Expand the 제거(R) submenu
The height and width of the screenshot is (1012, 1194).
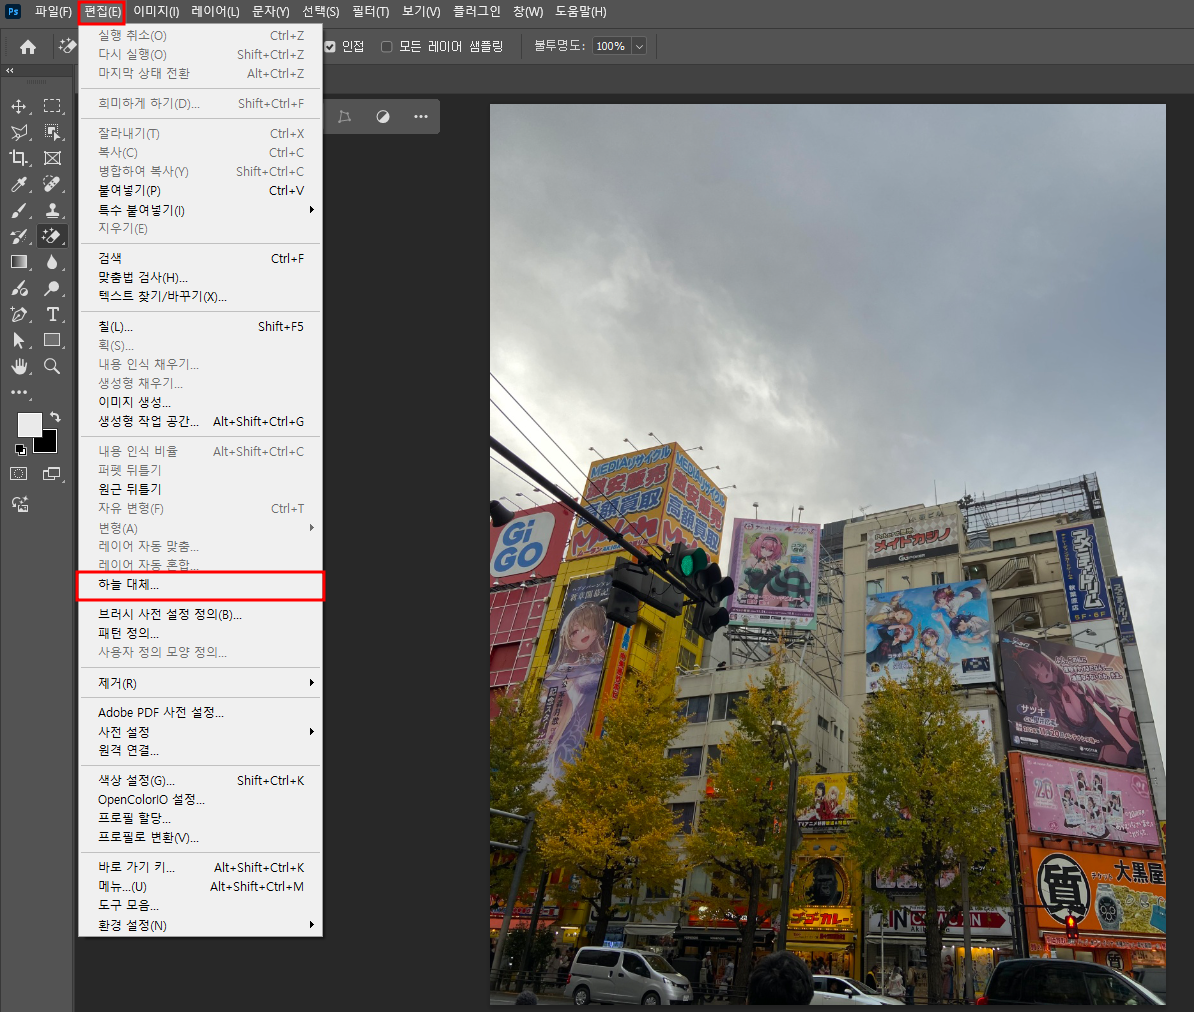click(x=201, y=683)
